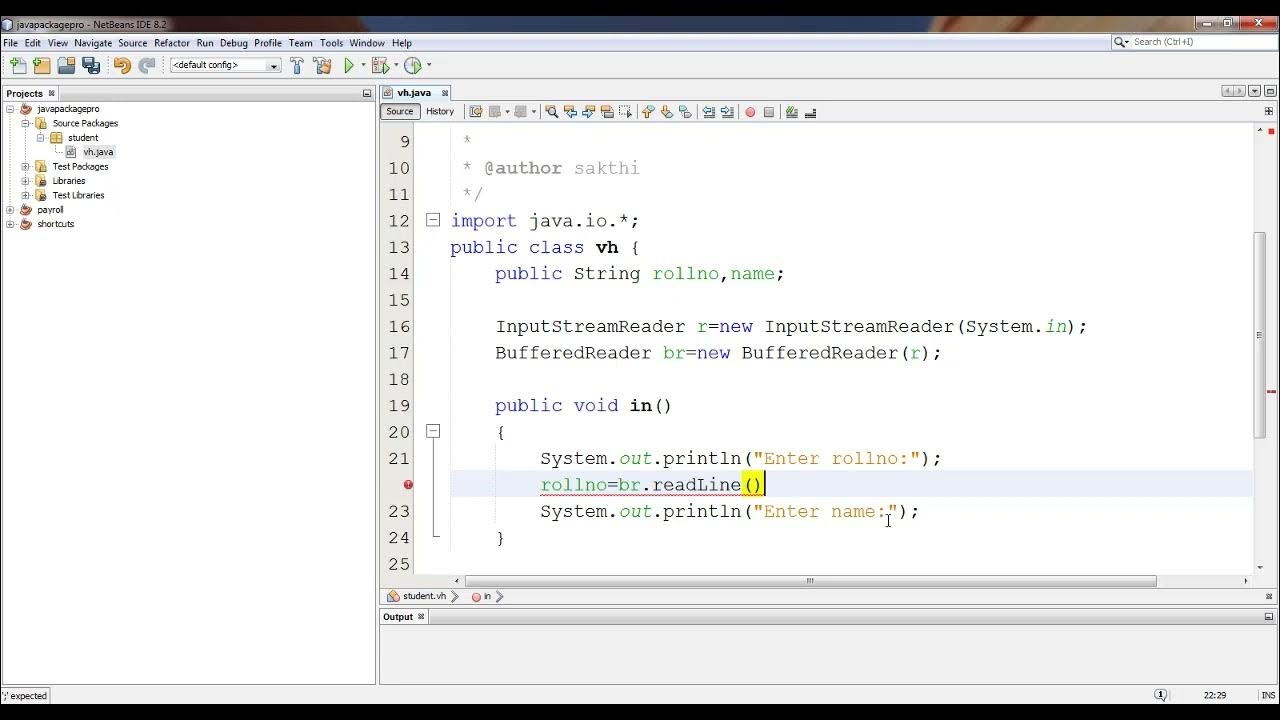Start macro recording red circle icon

point(750,112)
